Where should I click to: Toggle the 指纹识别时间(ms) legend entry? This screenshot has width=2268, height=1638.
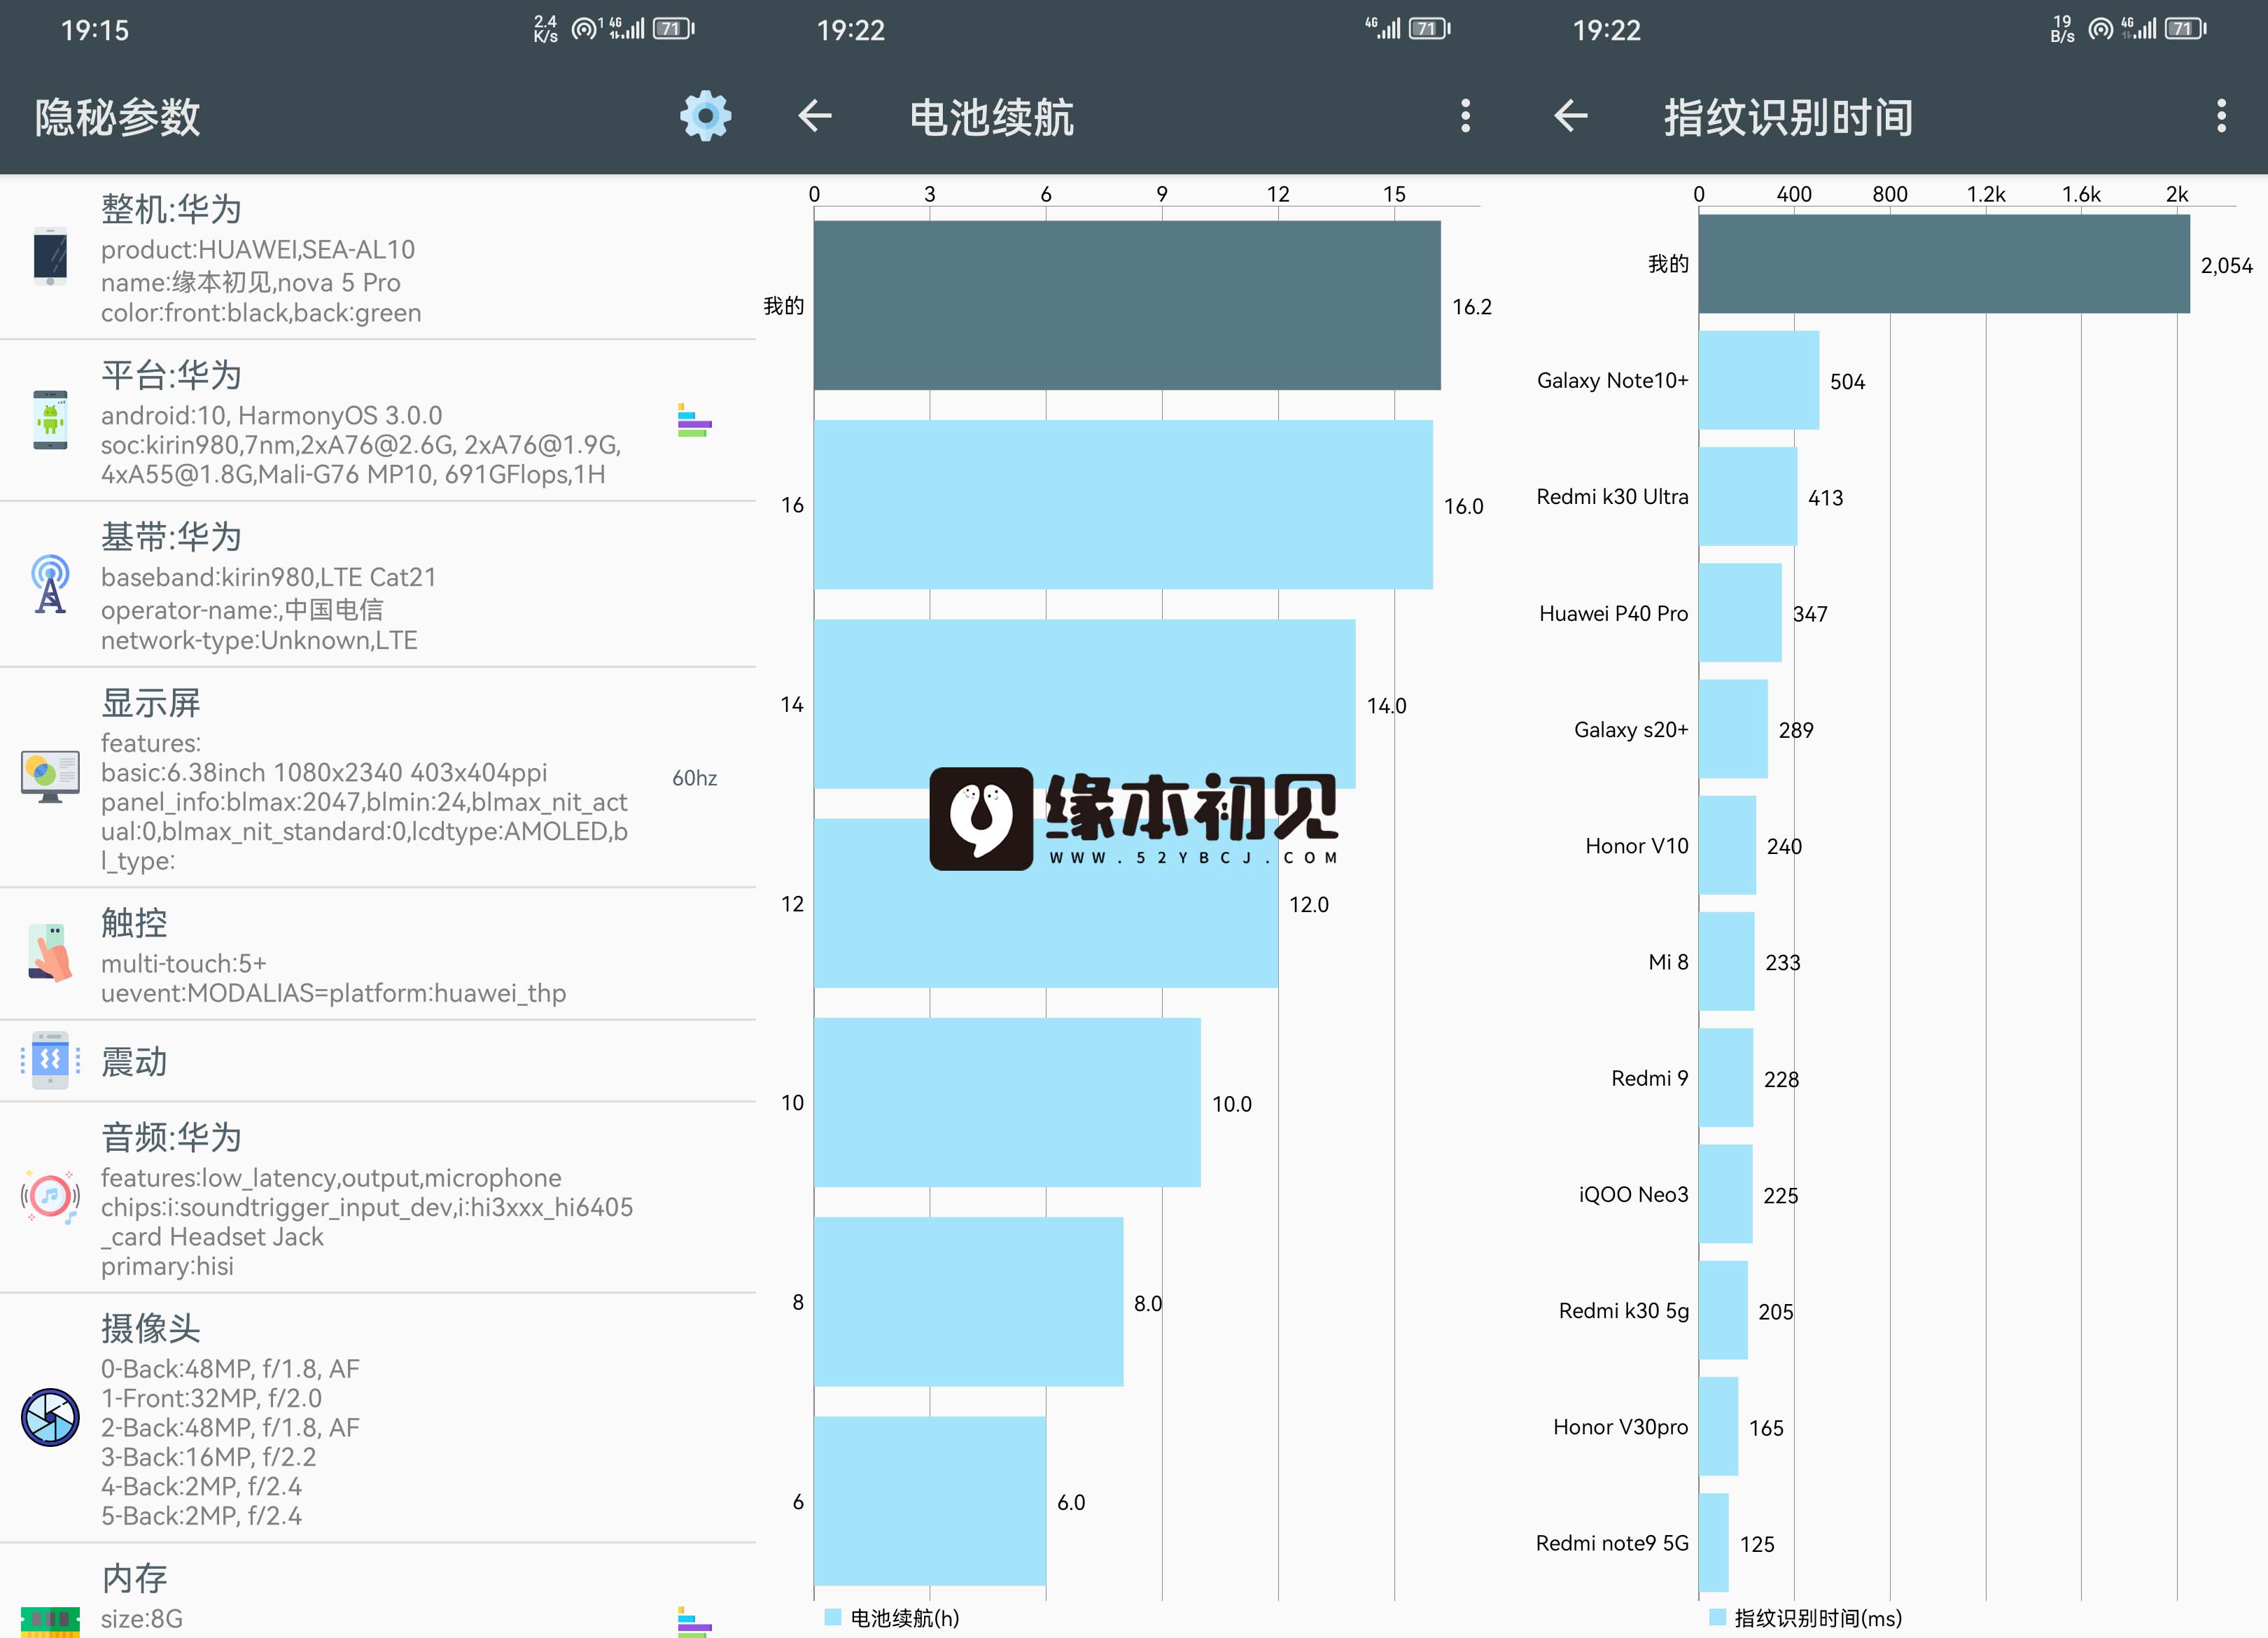(1806, 1617)
